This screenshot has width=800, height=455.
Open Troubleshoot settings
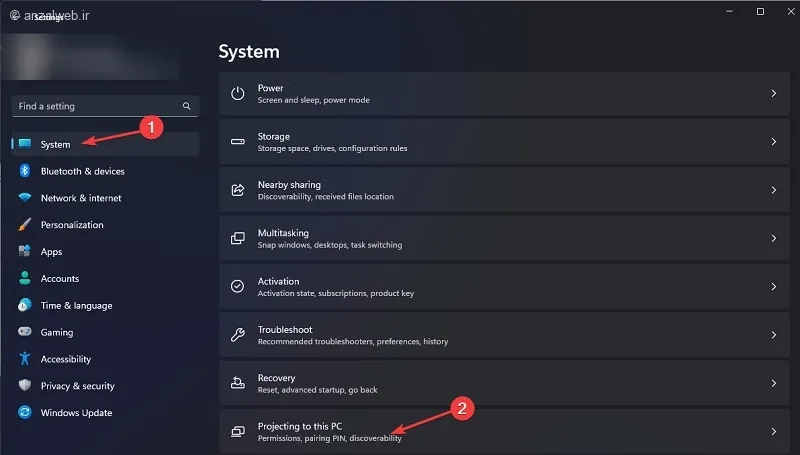504,335
